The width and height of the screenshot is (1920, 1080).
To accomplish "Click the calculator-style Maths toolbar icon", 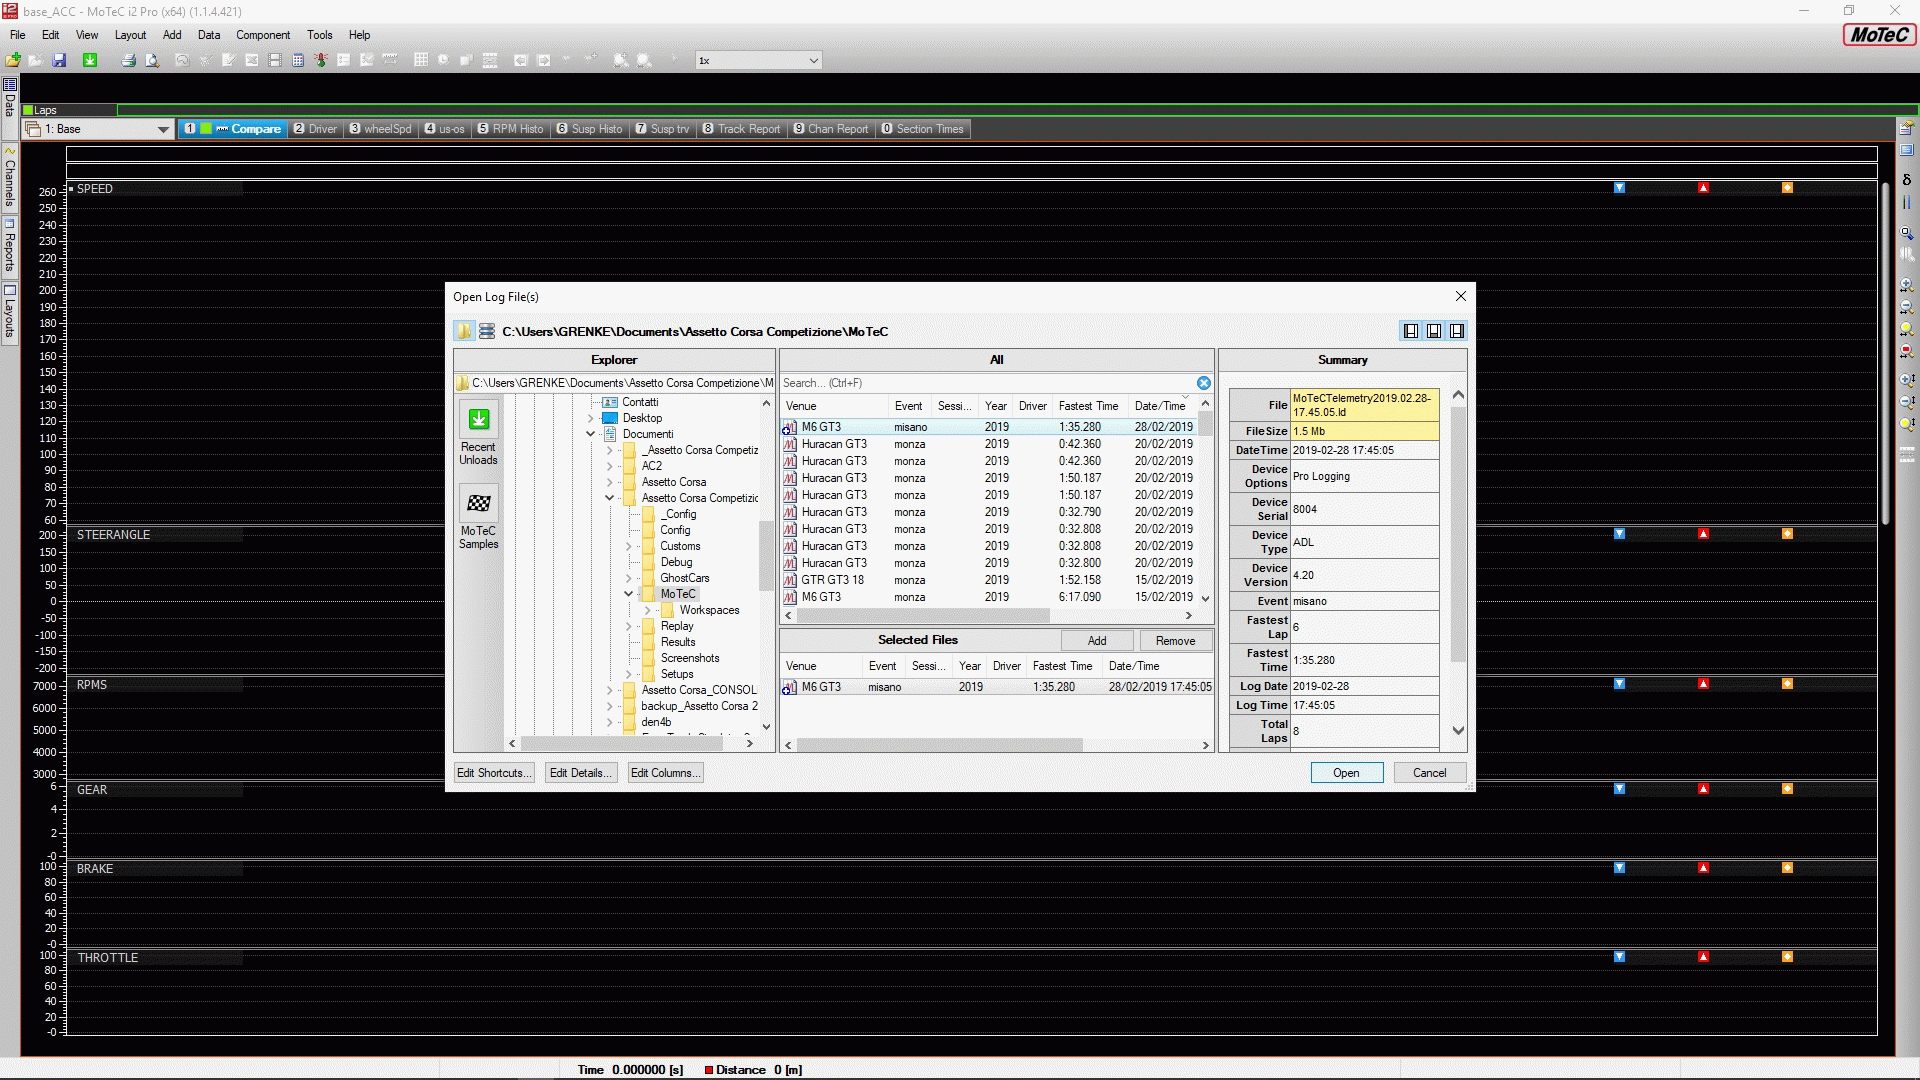I will 298,61.
